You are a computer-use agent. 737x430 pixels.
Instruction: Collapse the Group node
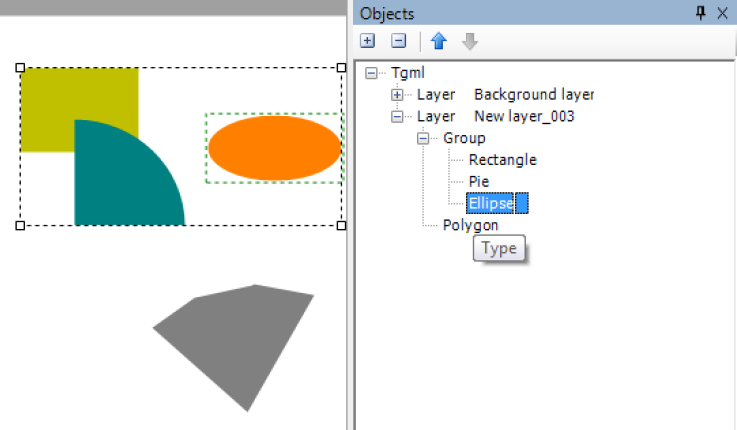(x=423, y=138)
